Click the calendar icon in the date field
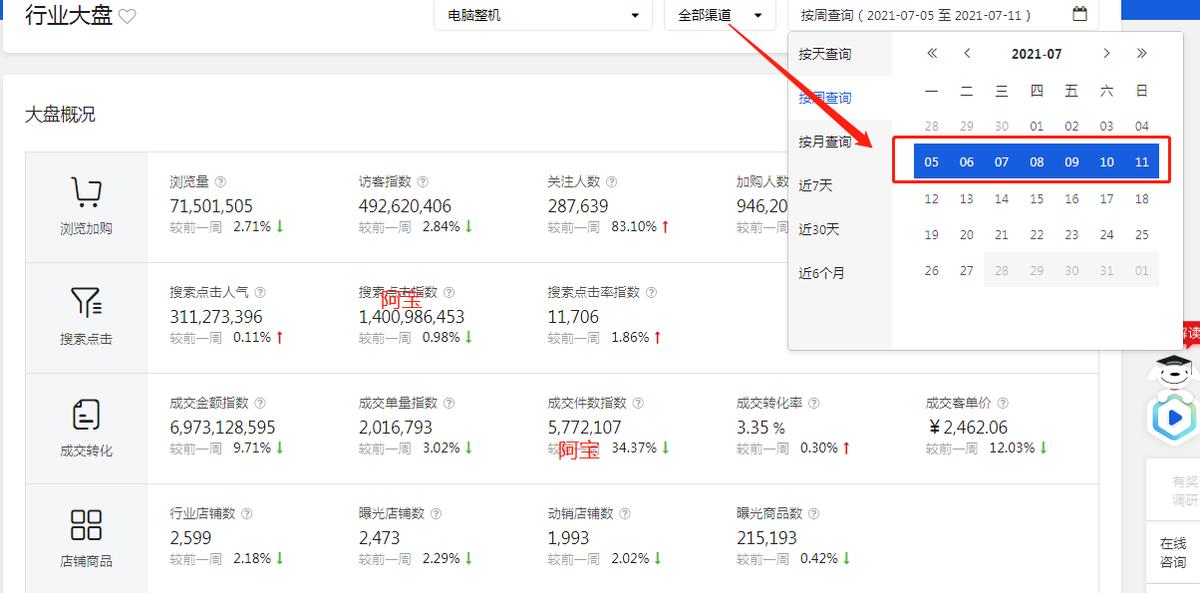1200x593 pixels. (x=1081, y=15)
